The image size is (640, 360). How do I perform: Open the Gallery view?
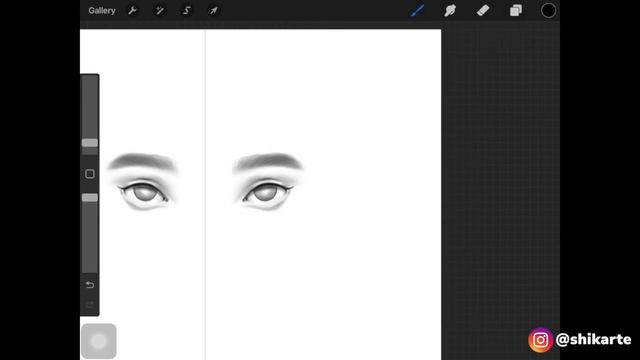[x=102, y=11]
